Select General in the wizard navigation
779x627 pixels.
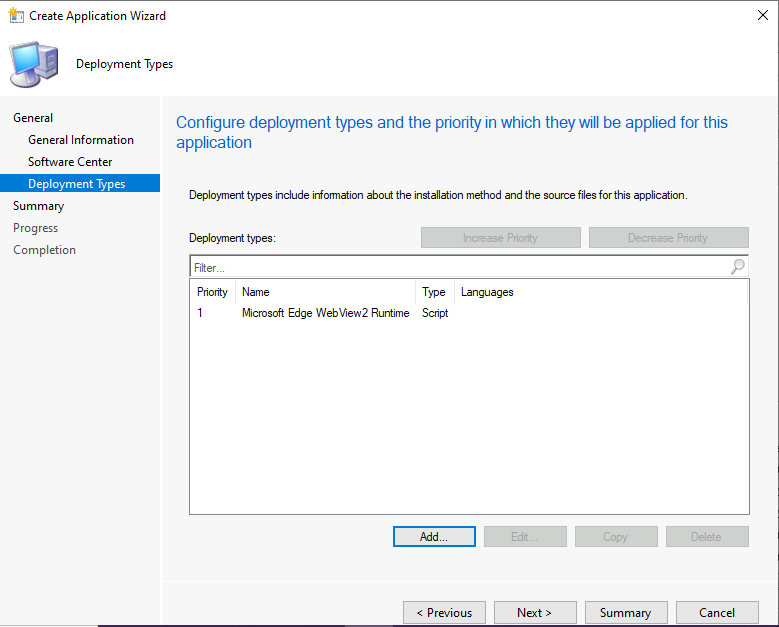pyautogui.click(x=33, y=118)
